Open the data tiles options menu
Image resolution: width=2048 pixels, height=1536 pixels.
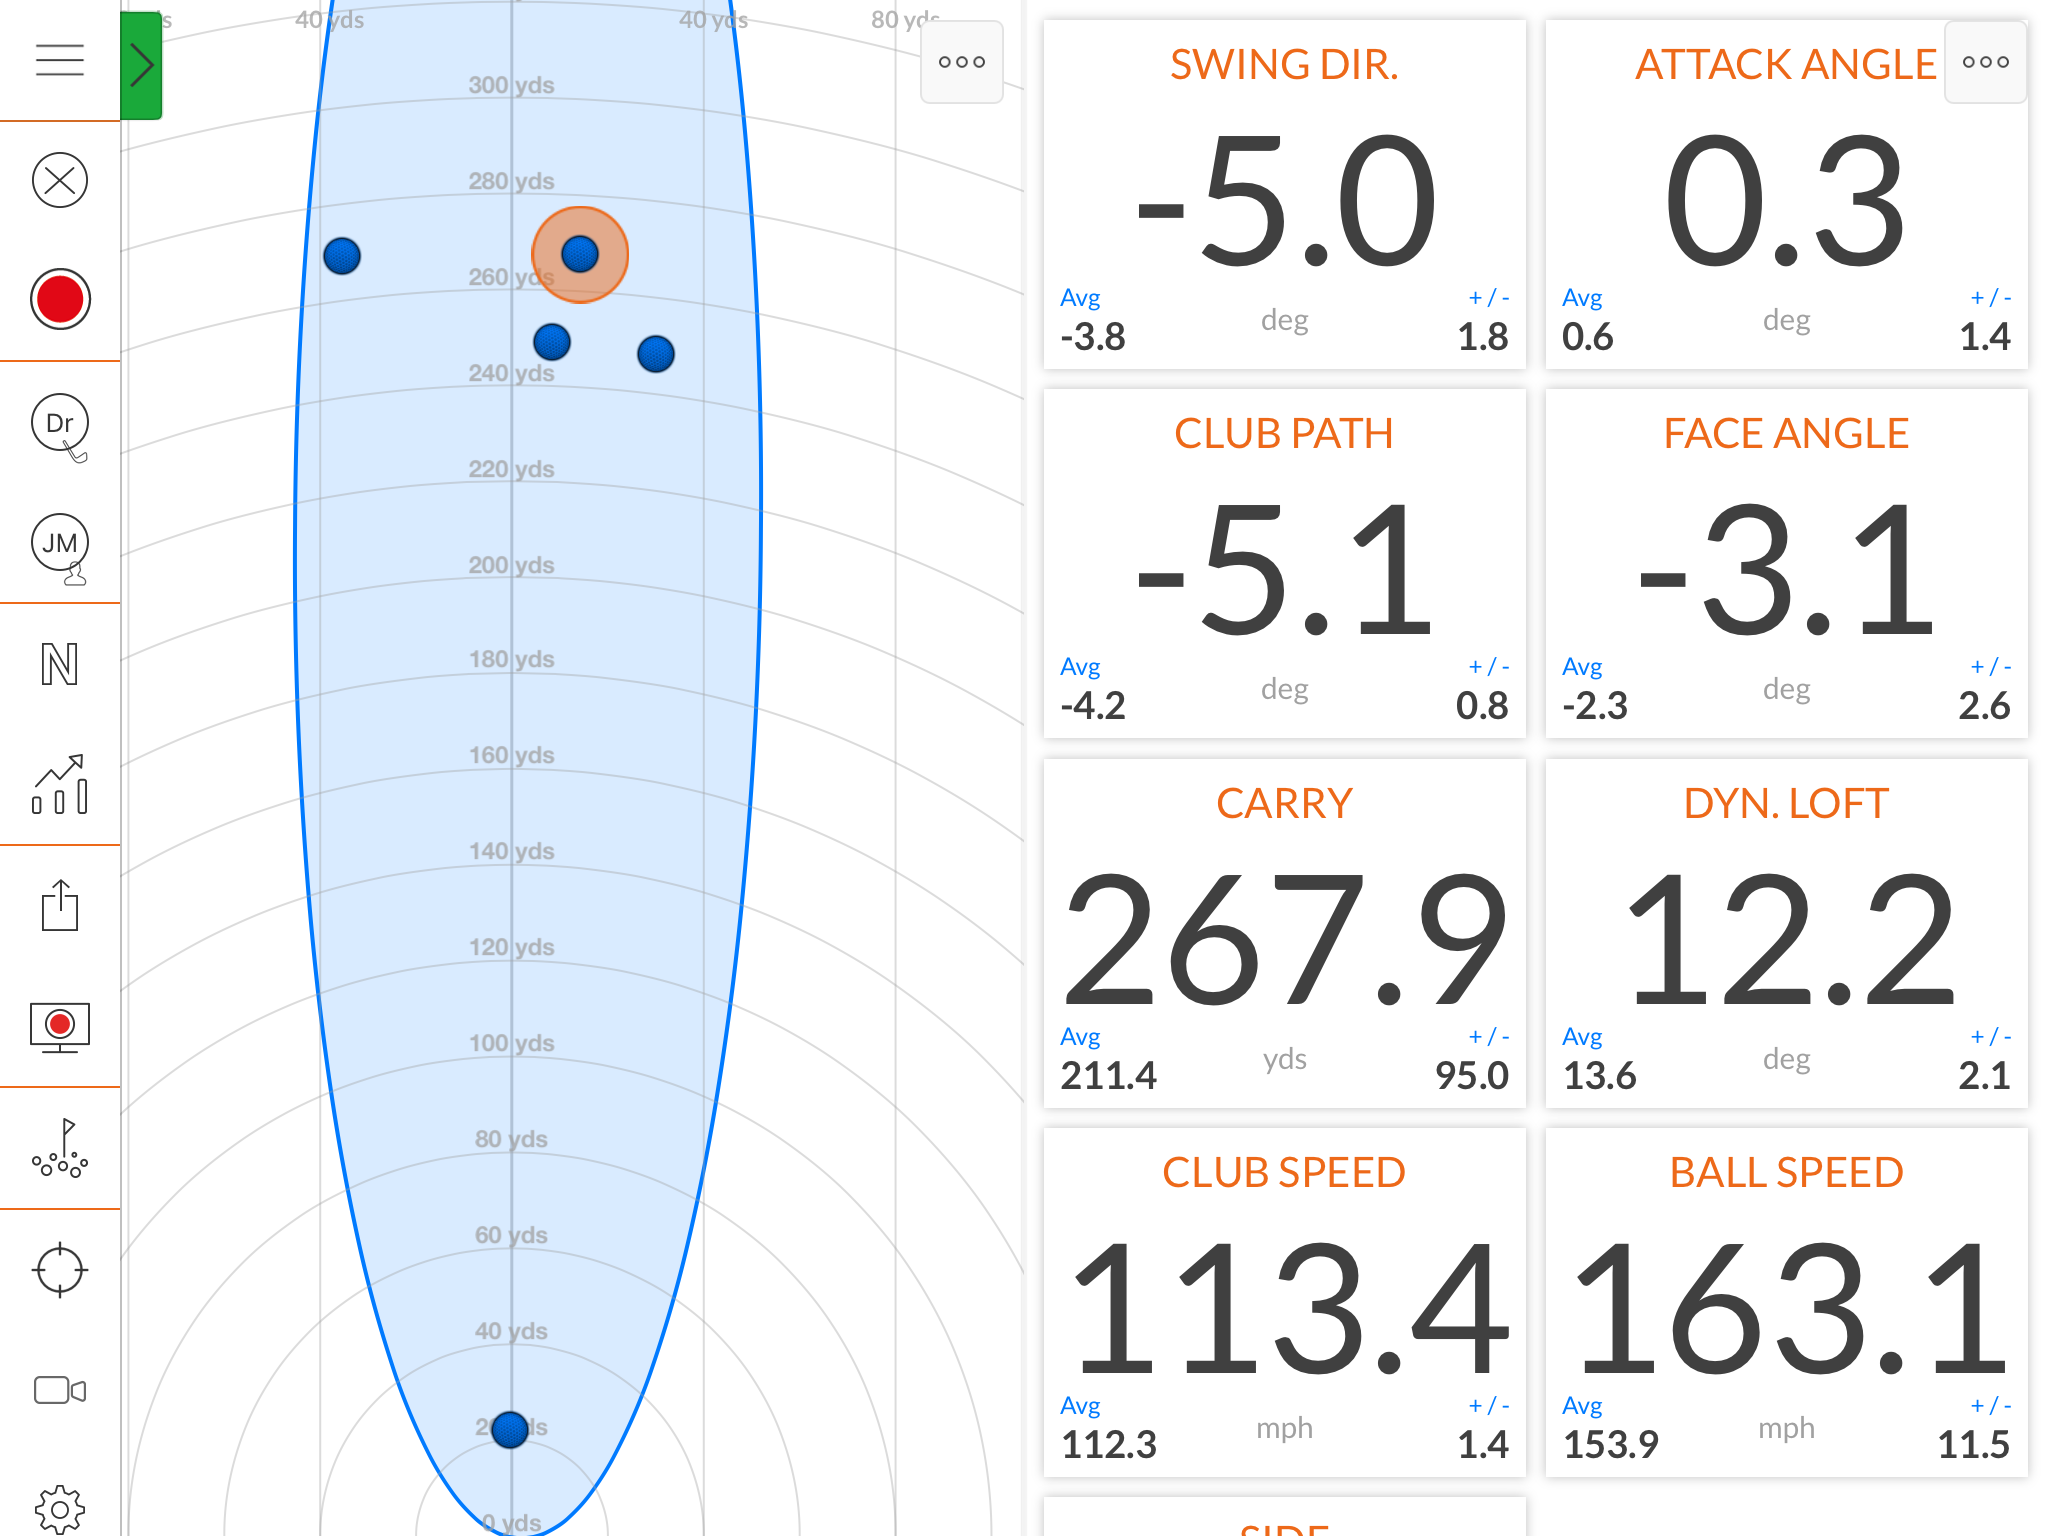tap(1985, 62)
